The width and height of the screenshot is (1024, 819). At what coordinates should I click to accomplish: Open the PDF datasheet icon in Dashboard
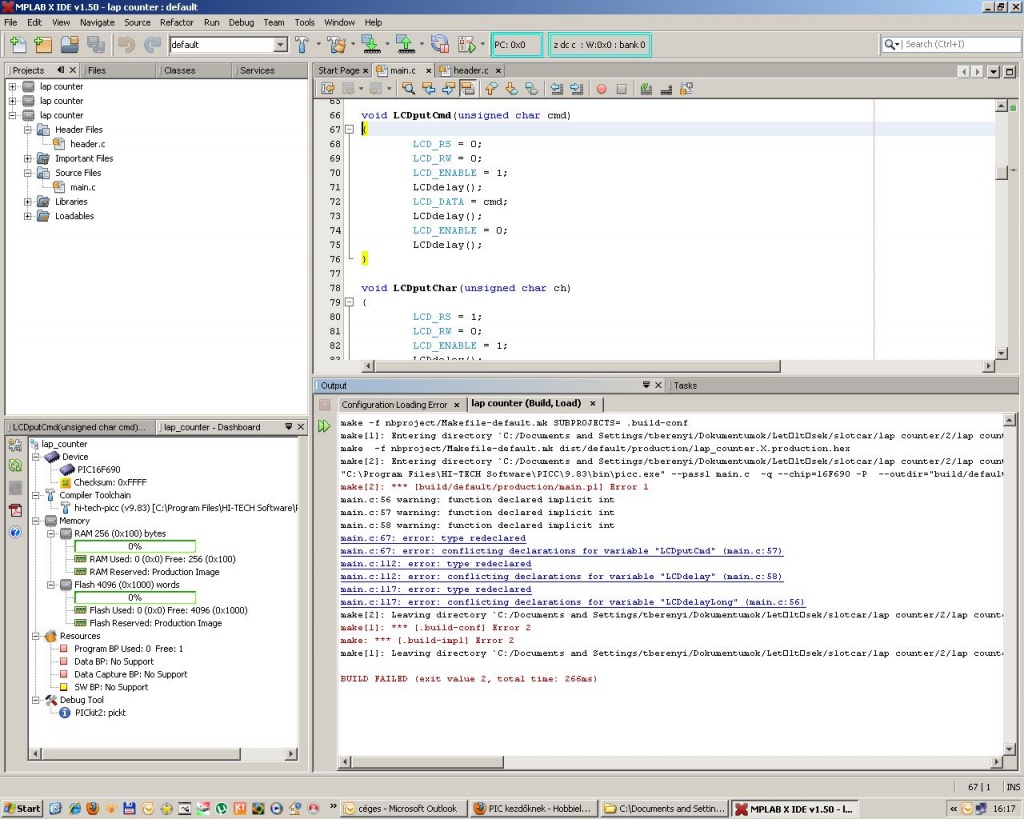coord(15,510)
